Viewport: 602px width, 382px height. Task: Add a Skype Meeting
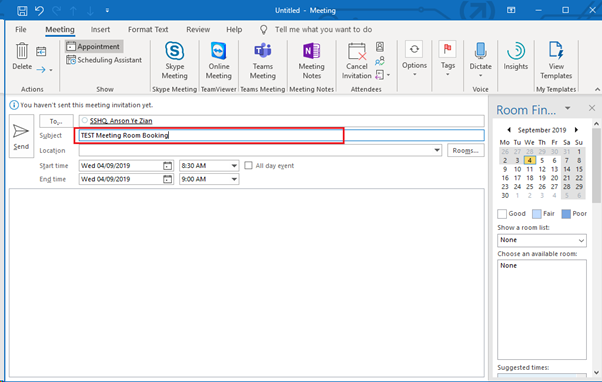point(174,61)
